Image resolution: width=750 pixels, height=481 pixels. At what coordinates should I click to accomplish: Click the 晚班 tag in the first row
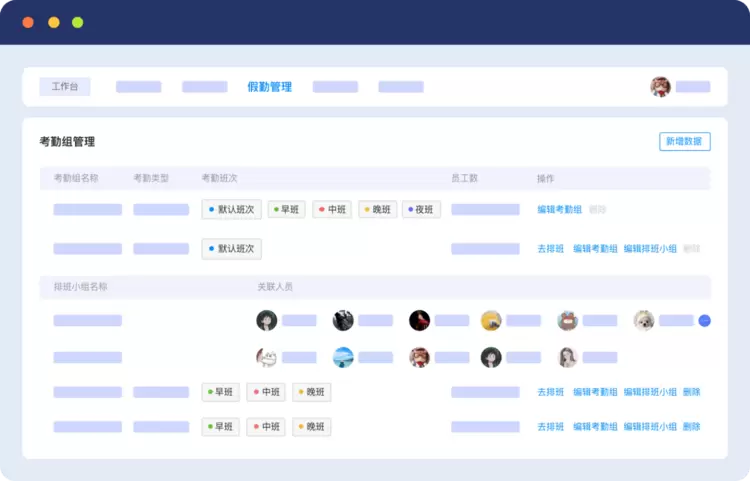377,210
